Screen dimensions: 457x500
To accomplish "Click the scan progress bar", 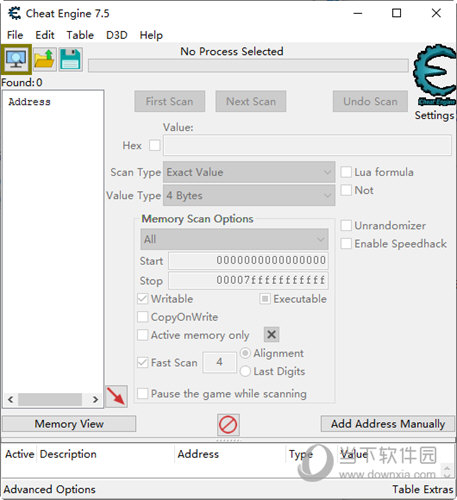I will (x=248, y=65).
